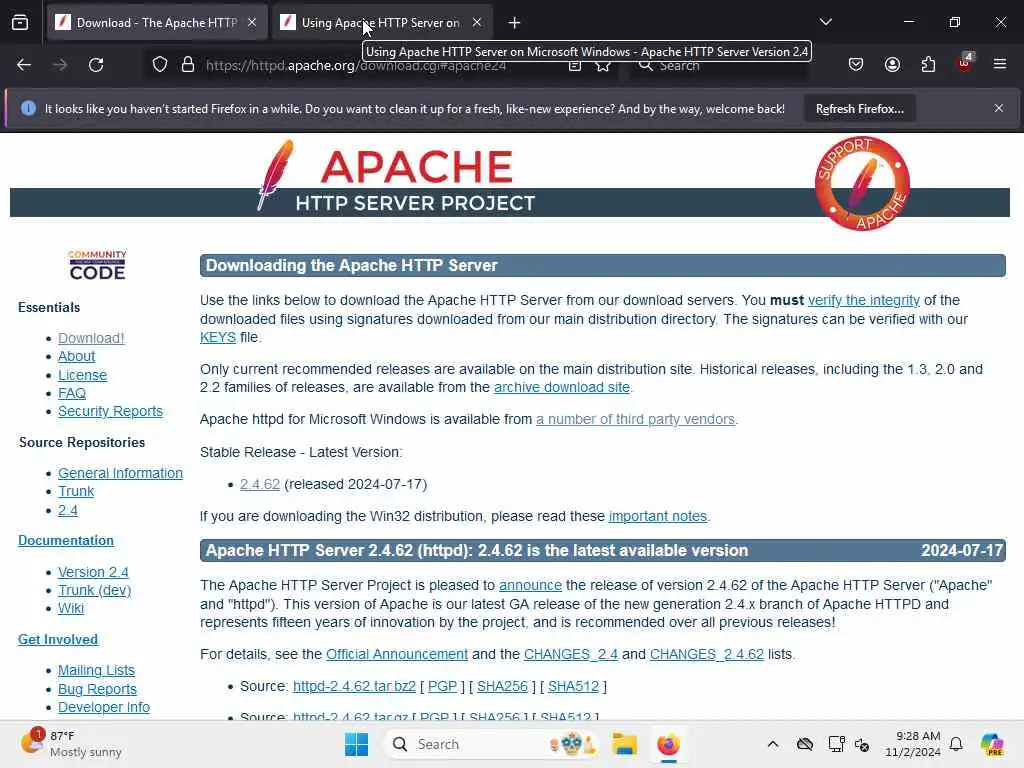Download httpd-2.4.62.tar.bz2 source
The width and height of the screenshot is (1024, 768).
[x=354, y=686]
